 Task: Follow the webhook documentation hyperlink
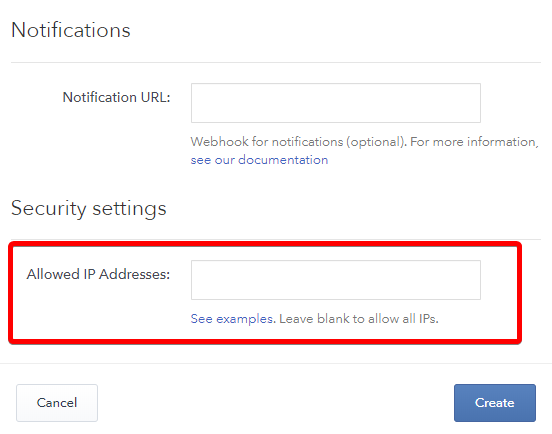259,160
